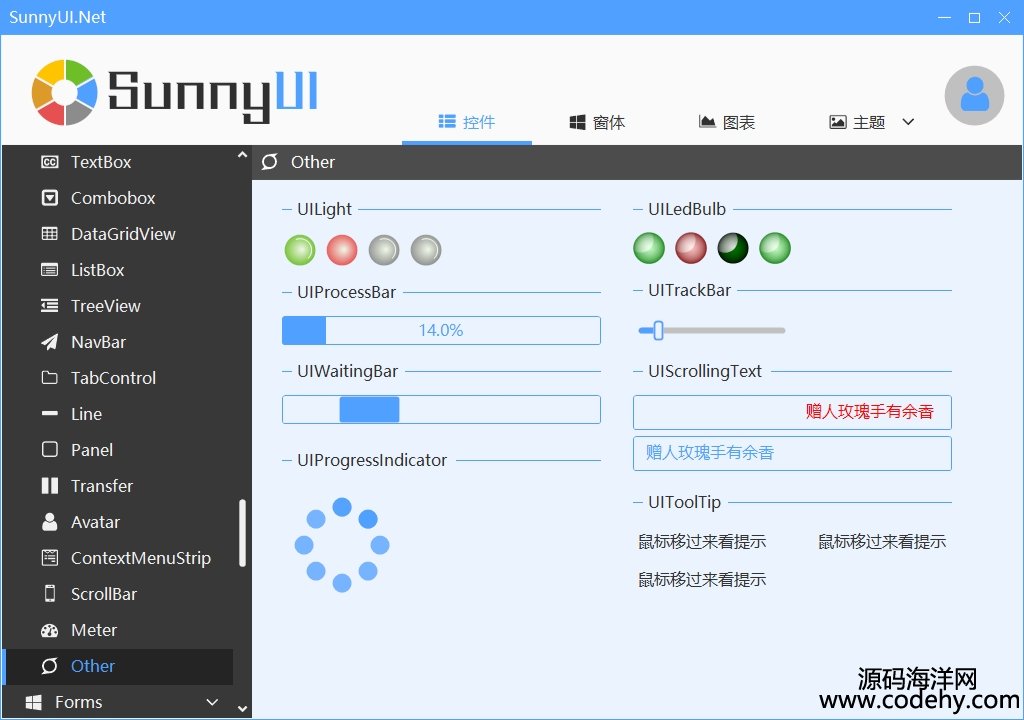Image resolution: width=1024 pixels, height=720 pixels.
Task: Select Meter in the sidebar
Action: pyautogui.click(x=118, y=630)
